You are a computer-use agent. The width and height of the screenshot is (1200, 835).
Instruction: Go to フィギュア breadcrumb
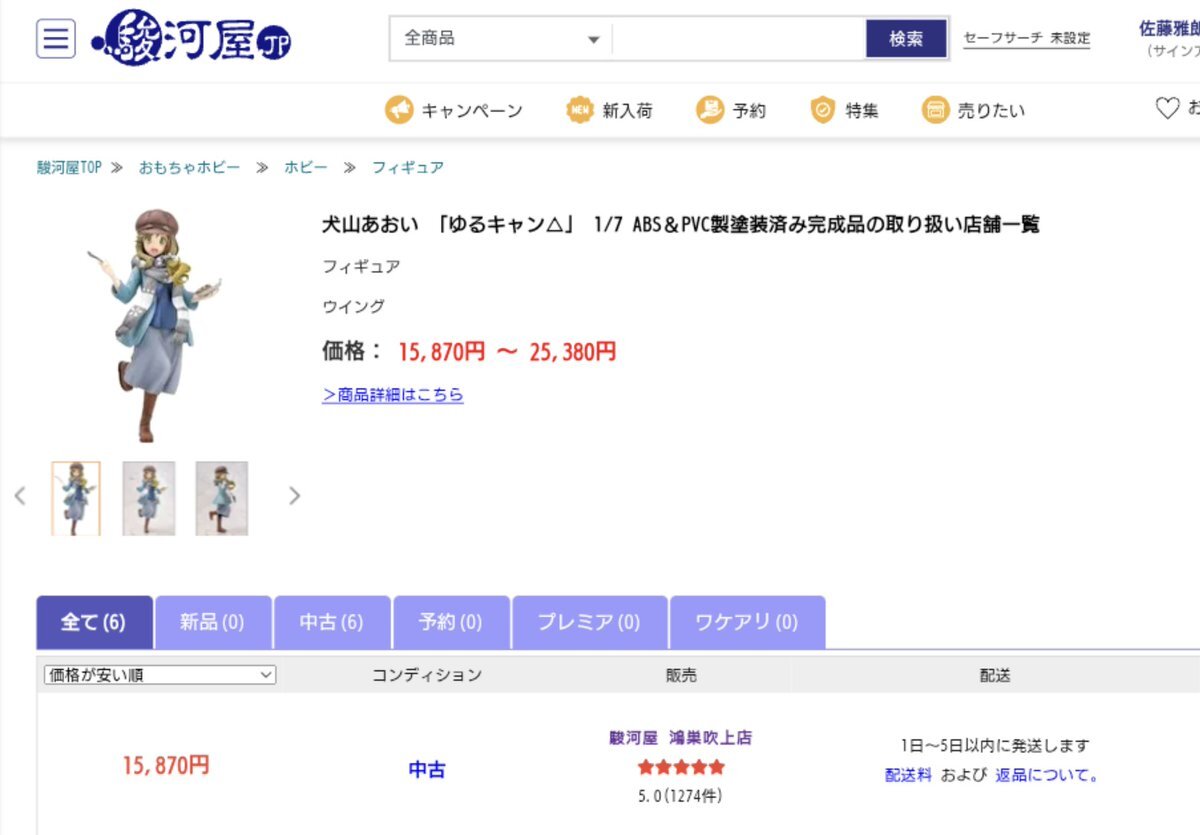408,167
